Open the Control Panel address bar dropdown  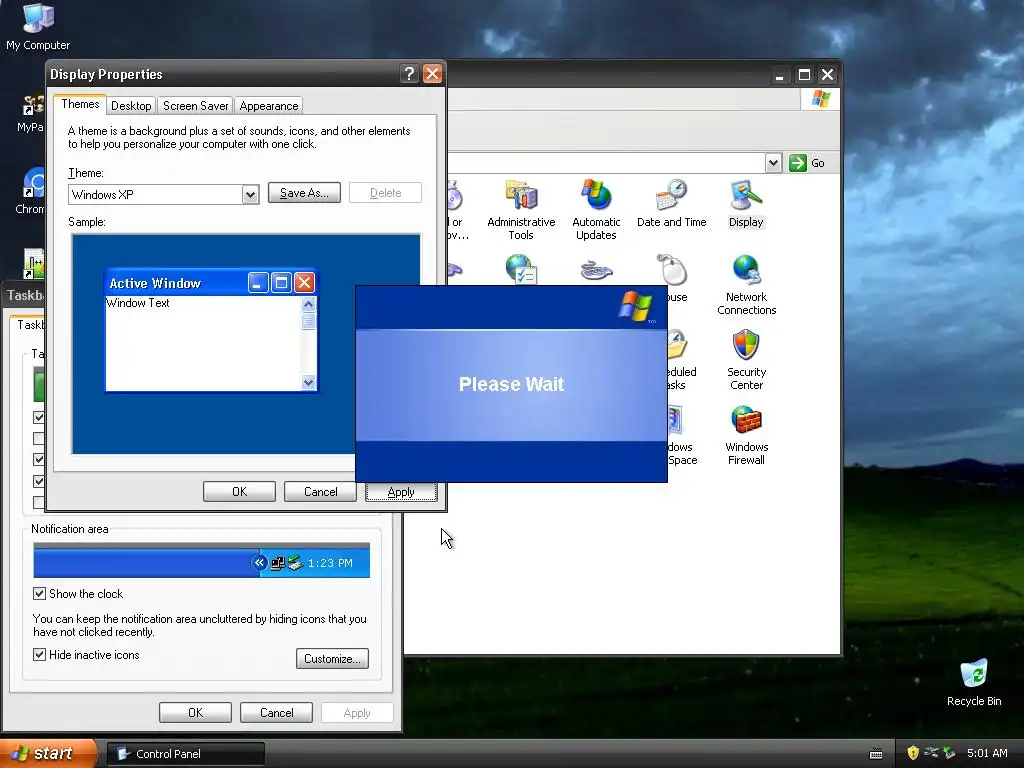coord(773,163)
